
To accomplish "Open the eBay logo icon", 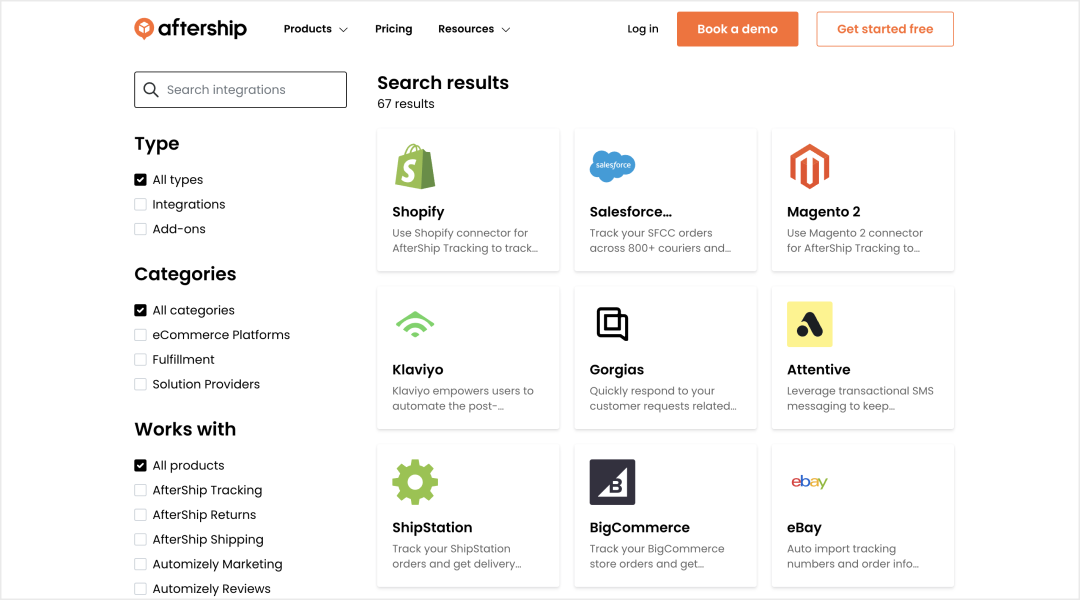I will pyautogui.click(x=809, y=482).
